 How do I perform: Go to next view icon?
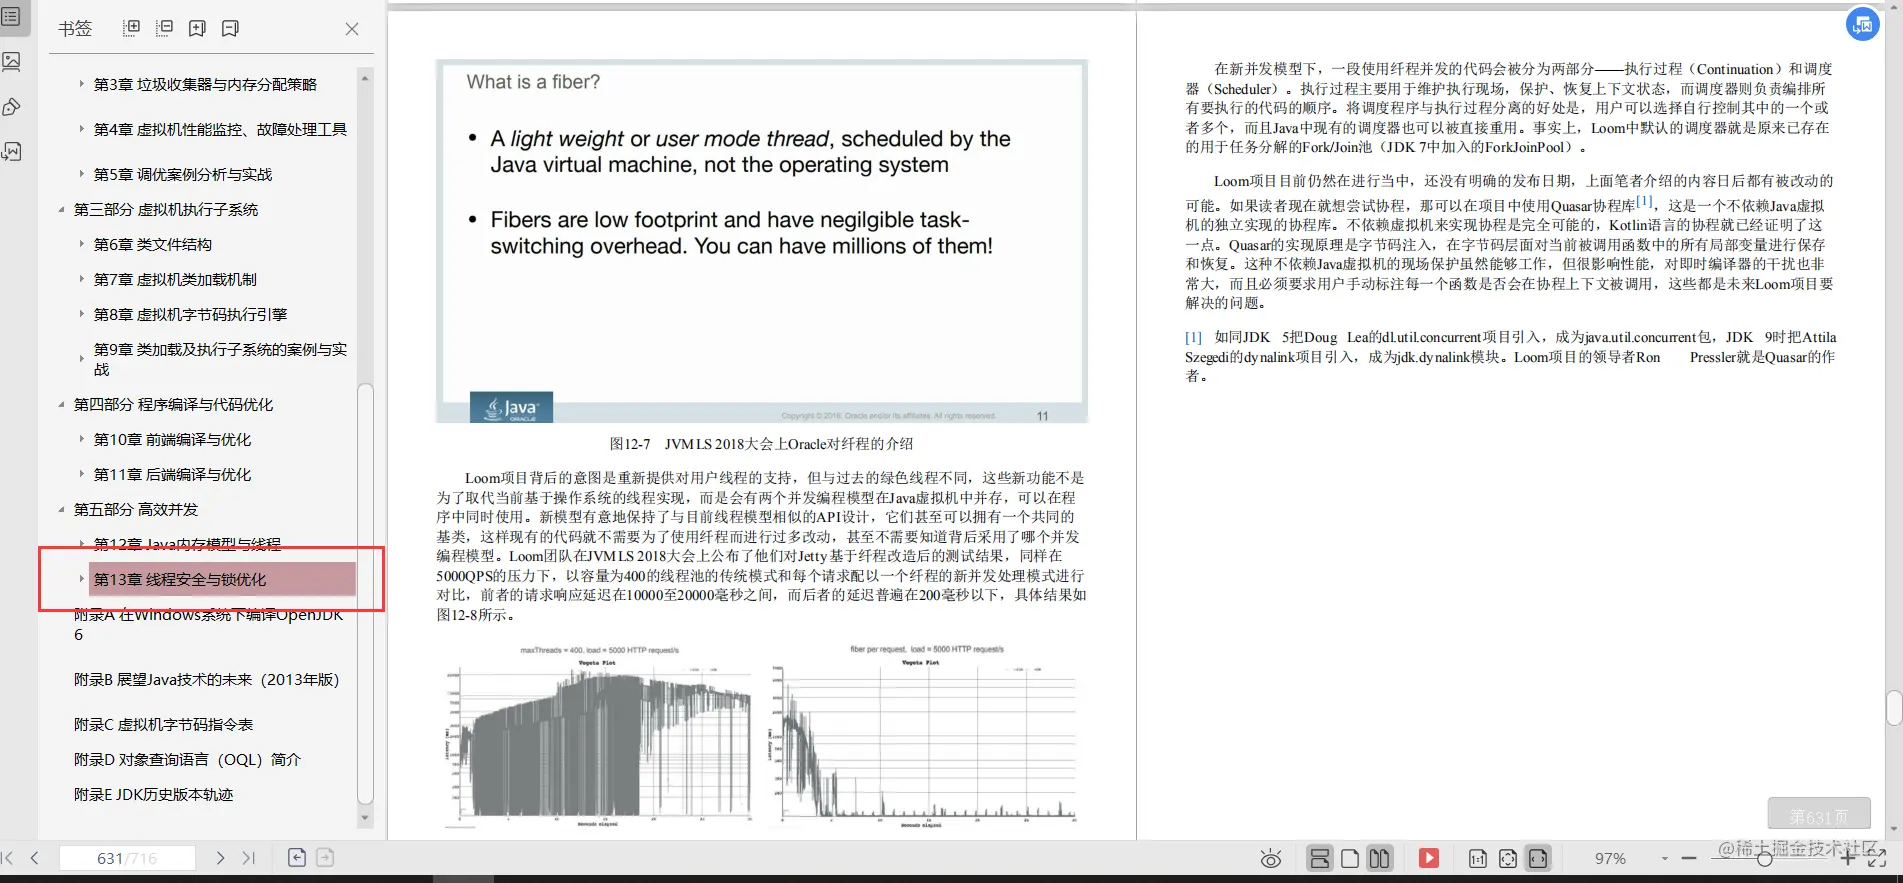coord(325,857)
